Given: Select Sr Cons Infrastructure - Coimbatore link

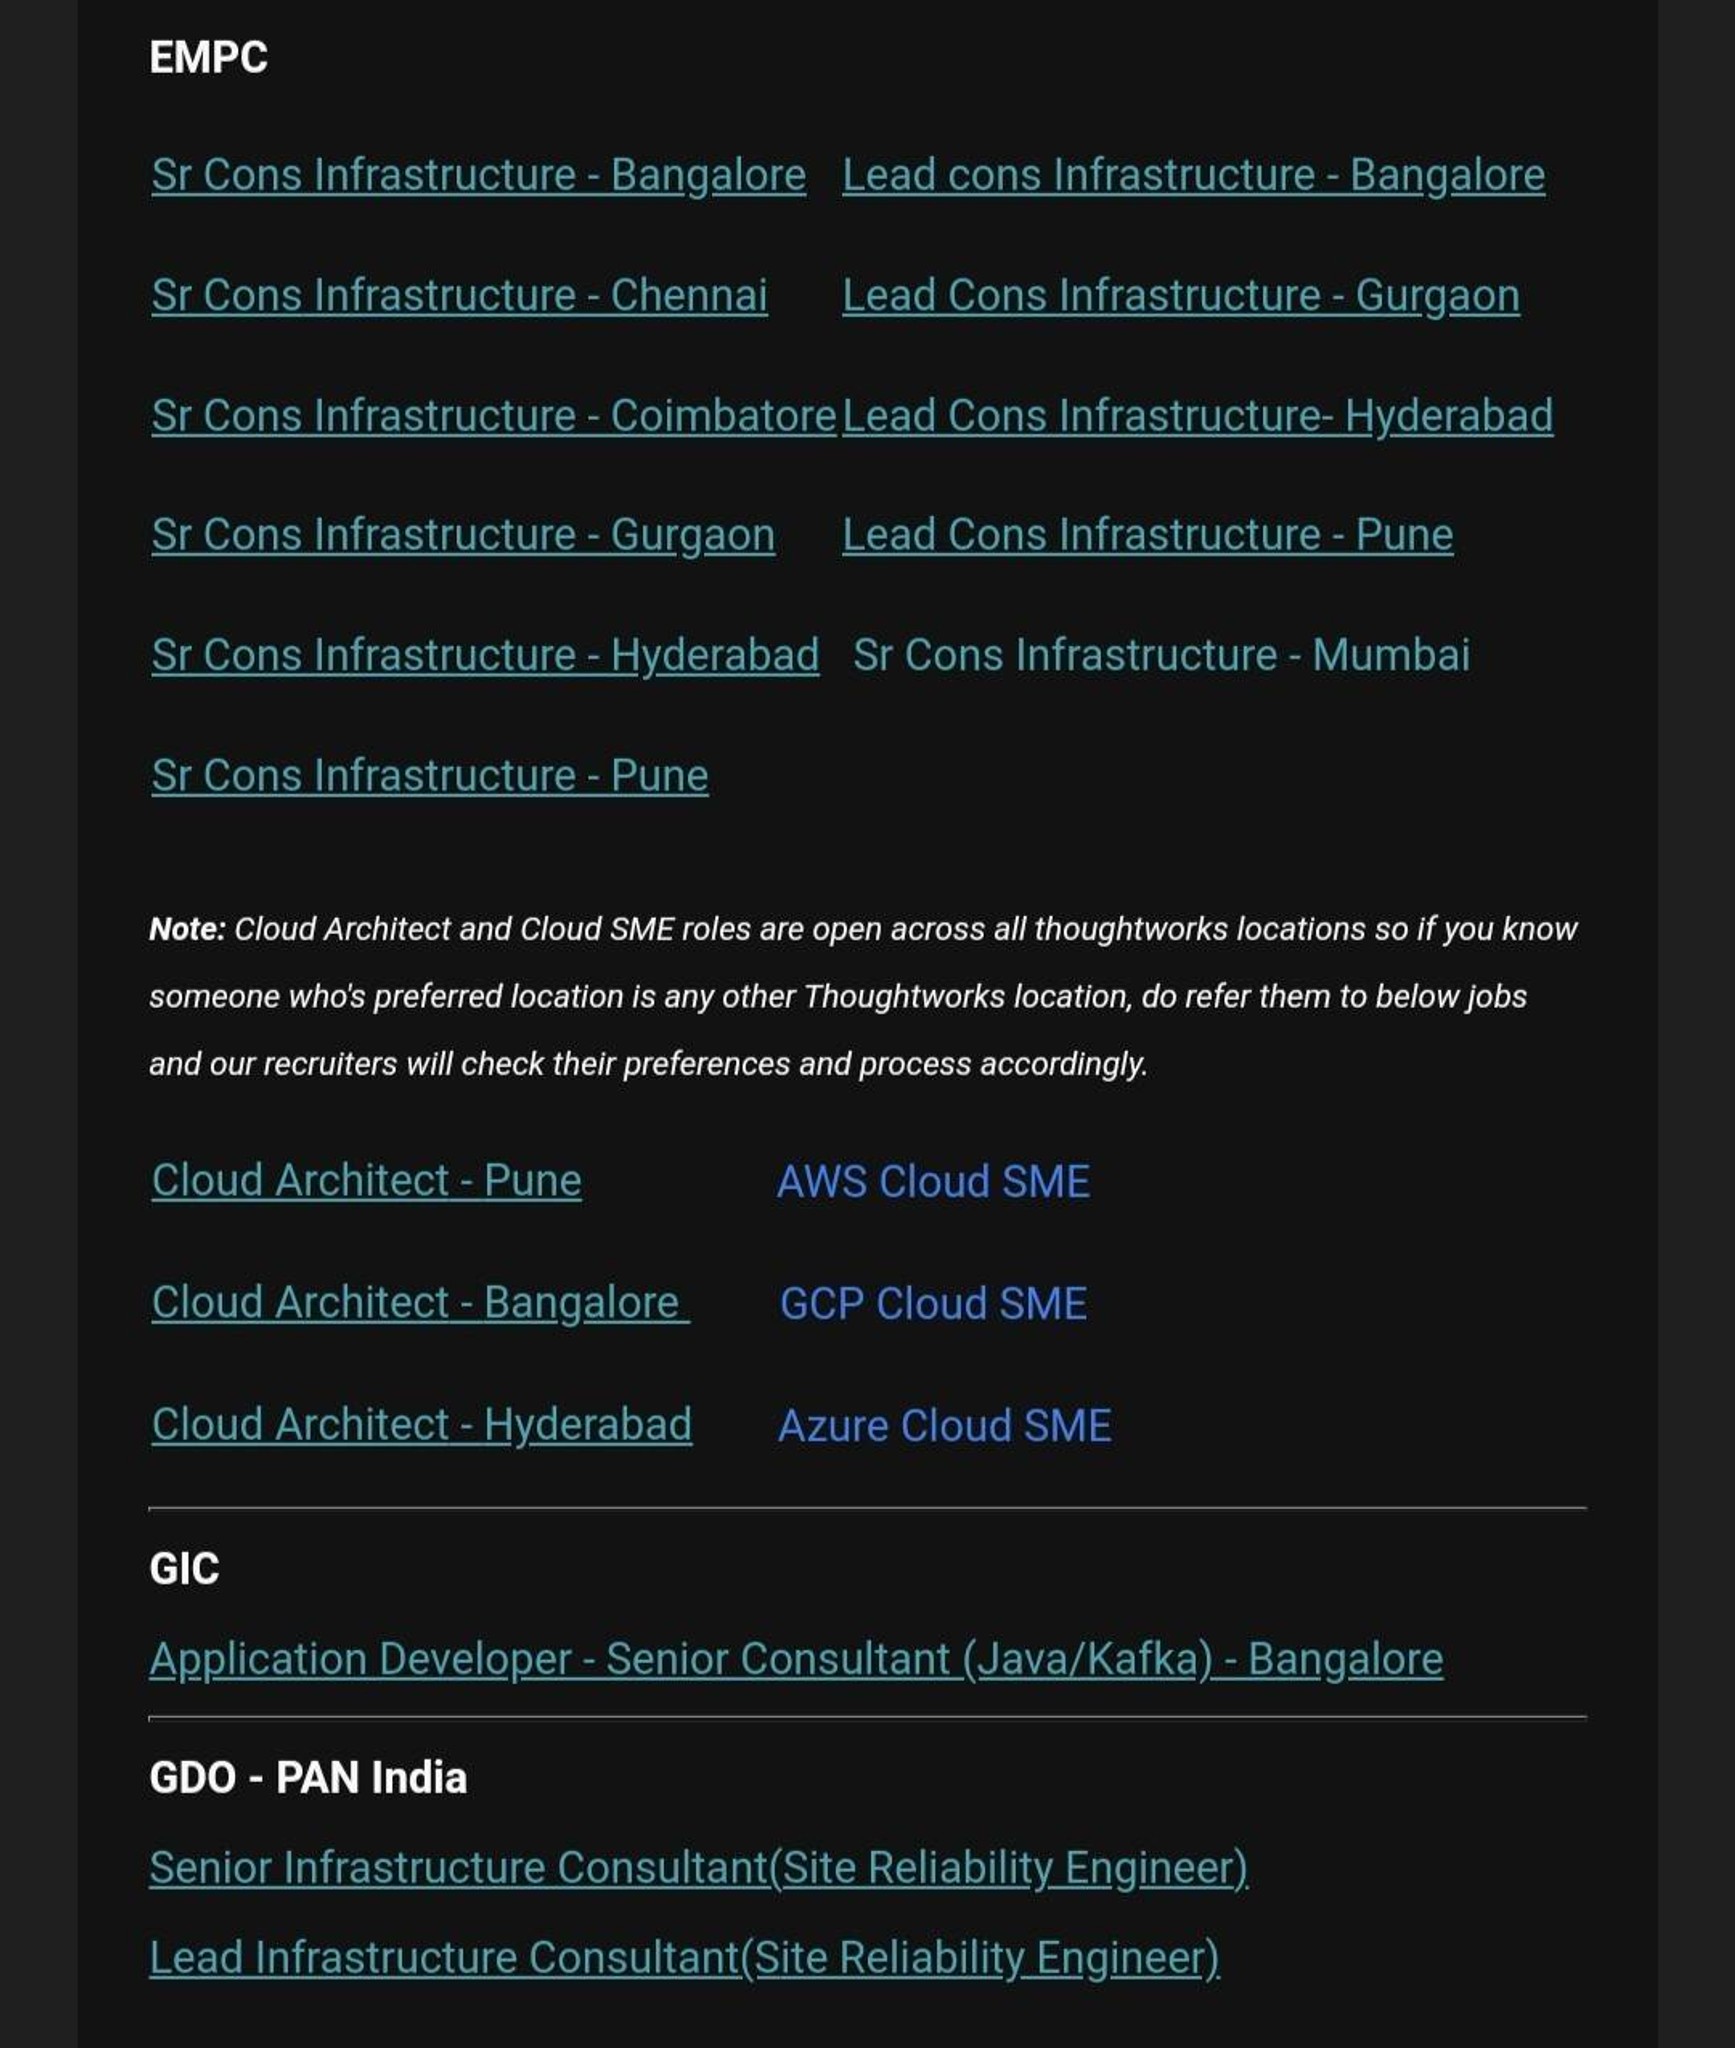Looking at the screenshot, I should point(493,416).
